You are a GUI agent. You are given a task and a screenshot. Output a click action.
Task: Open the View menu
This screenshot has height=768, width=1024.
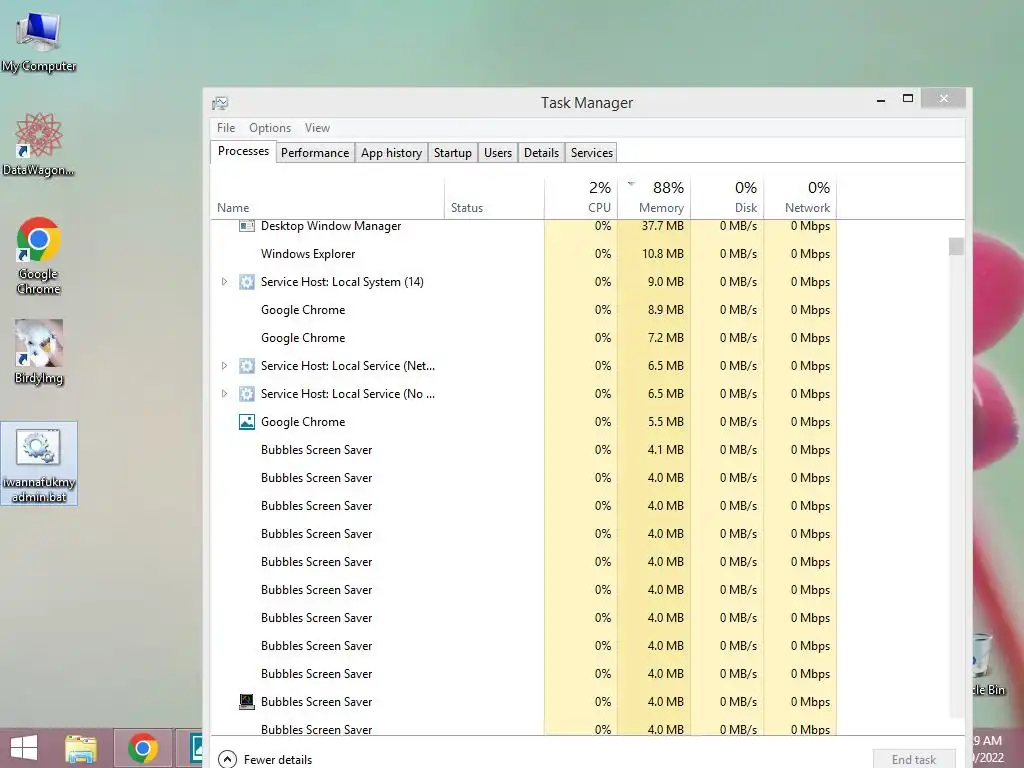317,128
